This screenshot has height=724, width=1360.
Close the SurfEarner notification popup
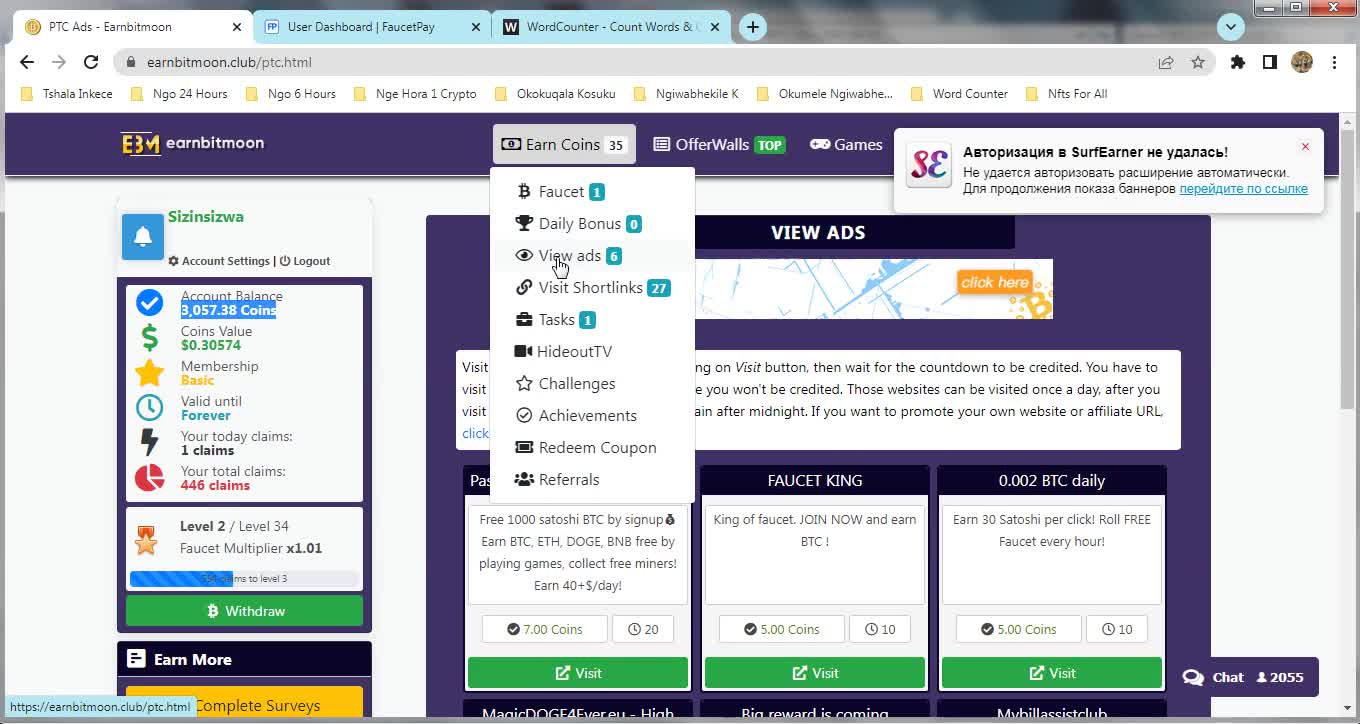1305,147
